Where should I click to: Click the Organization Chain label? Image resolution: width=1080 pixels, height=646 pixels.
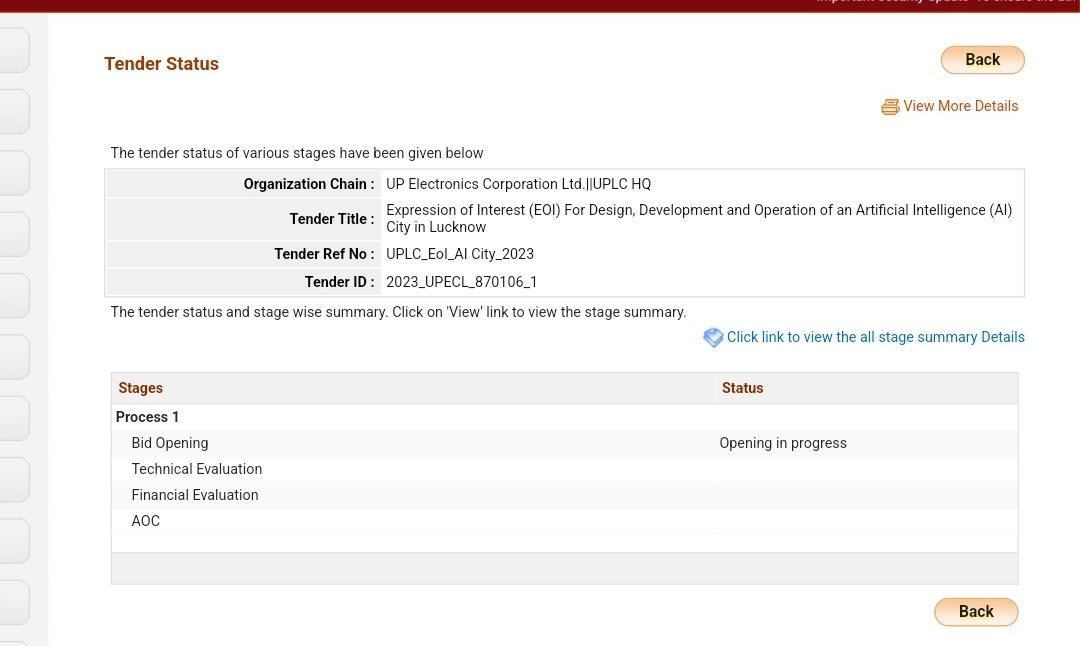click(309, 184)
